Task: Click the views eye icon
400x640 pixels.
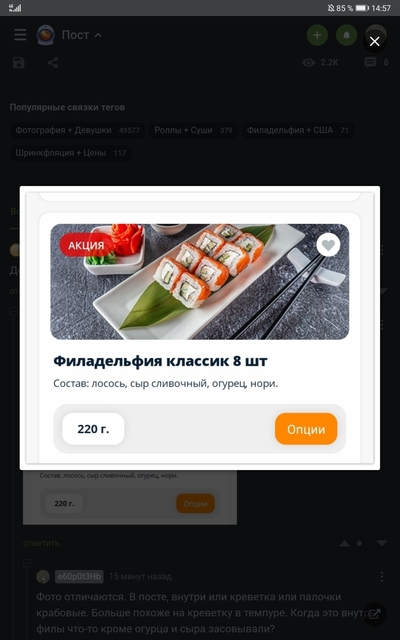Action: tap(309, 62)
